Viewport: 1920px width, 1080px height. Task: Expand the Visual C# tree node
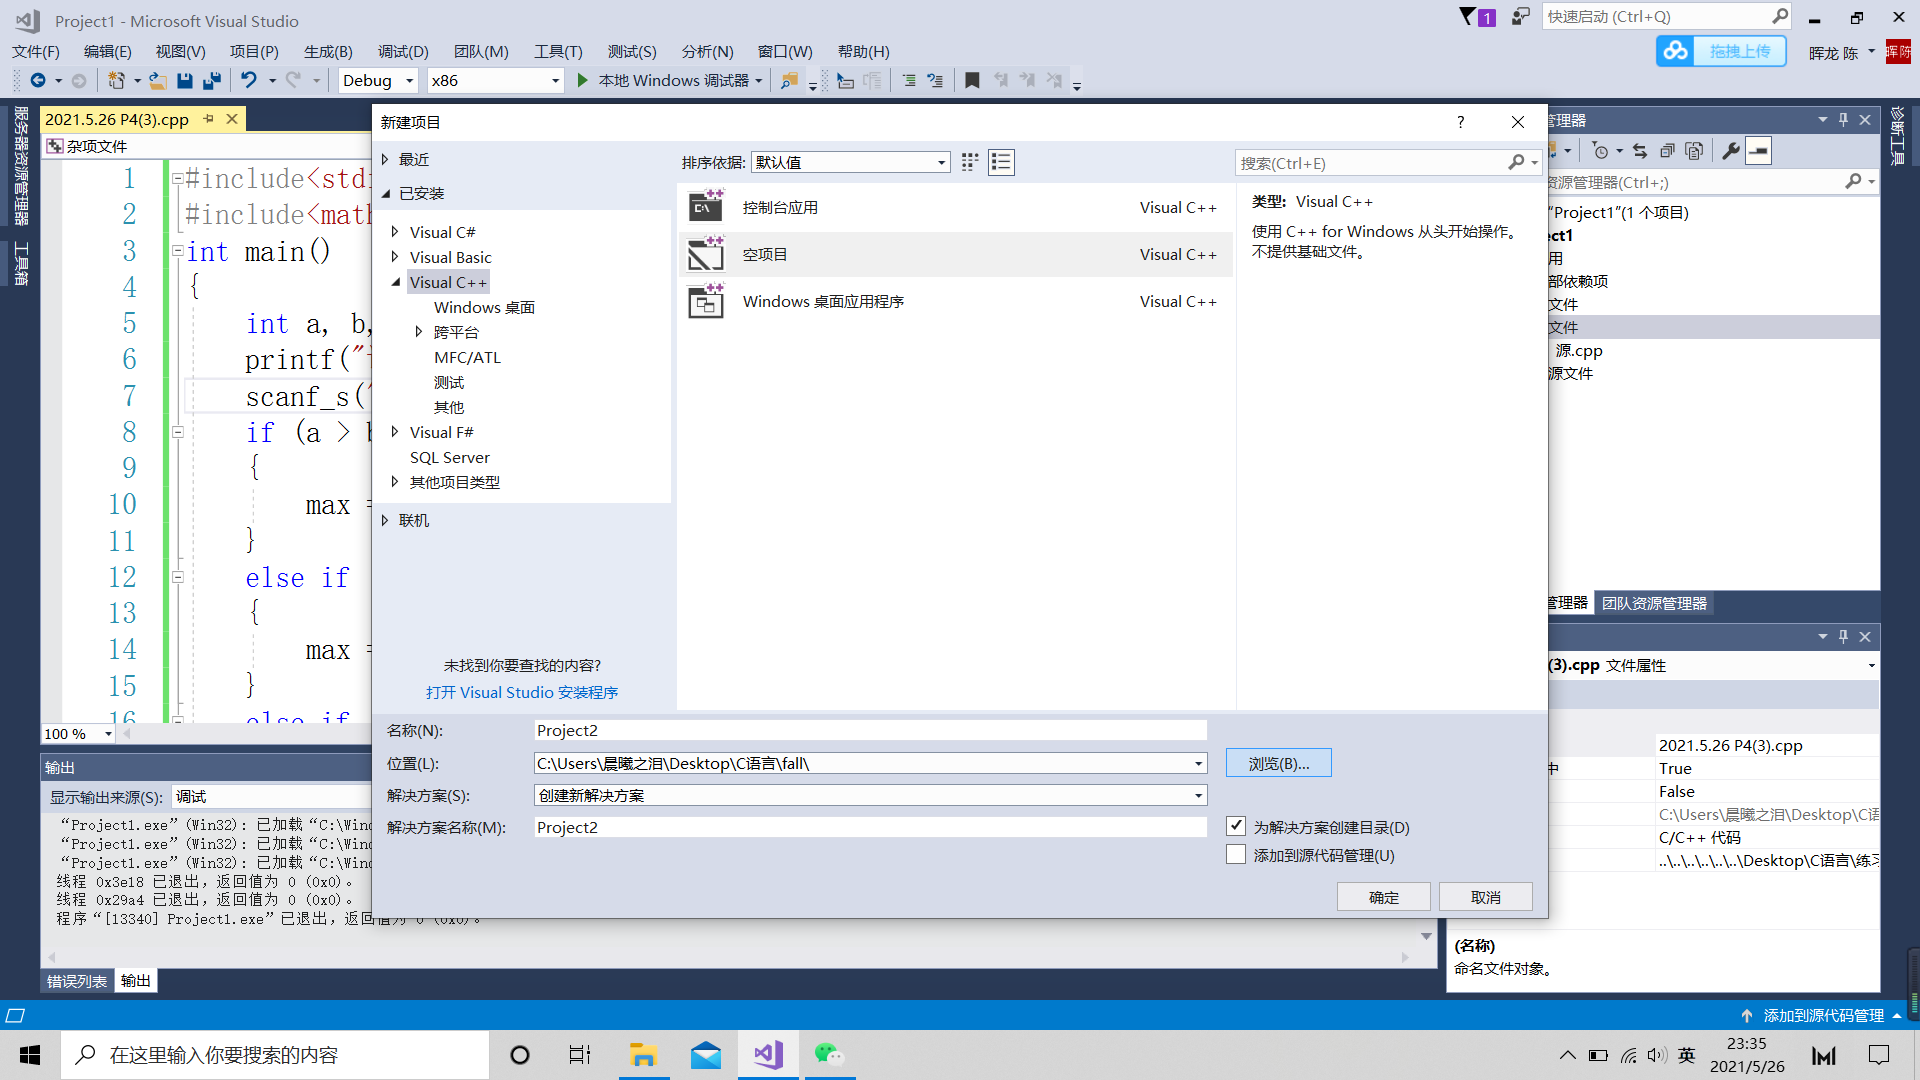tap(395, 232)
